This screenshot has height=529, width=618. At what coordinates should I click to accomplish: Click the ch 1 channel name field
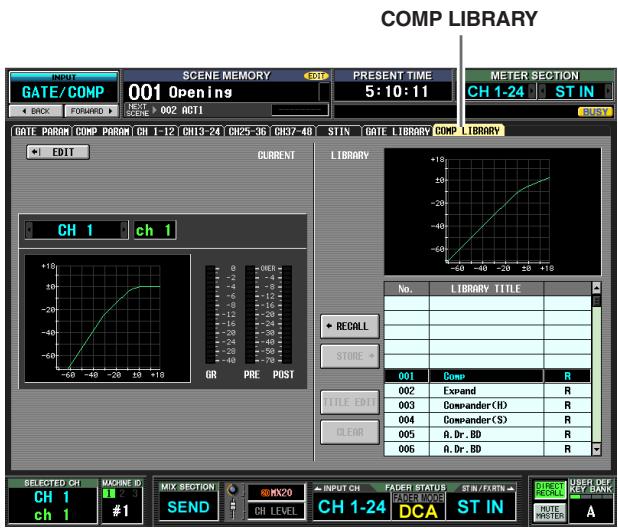tap(155, 230)
